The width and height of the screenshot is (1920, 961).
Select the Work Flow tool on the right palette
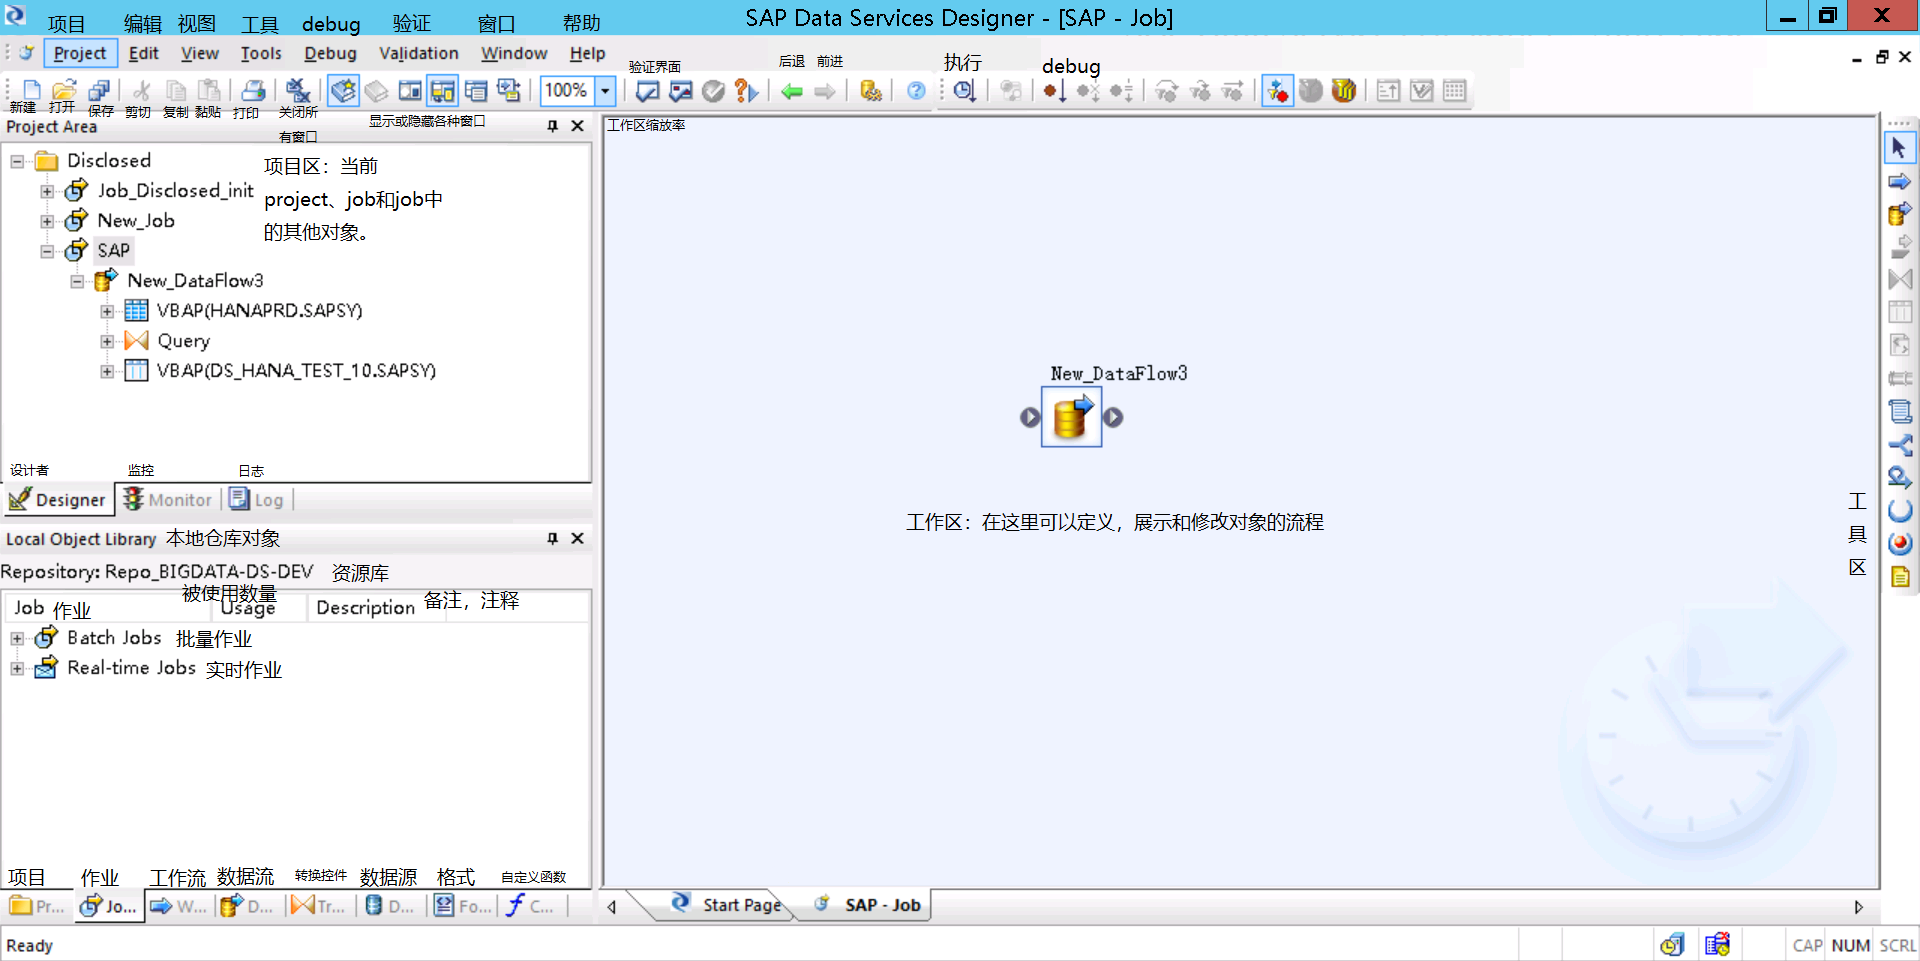(1899, 181)
